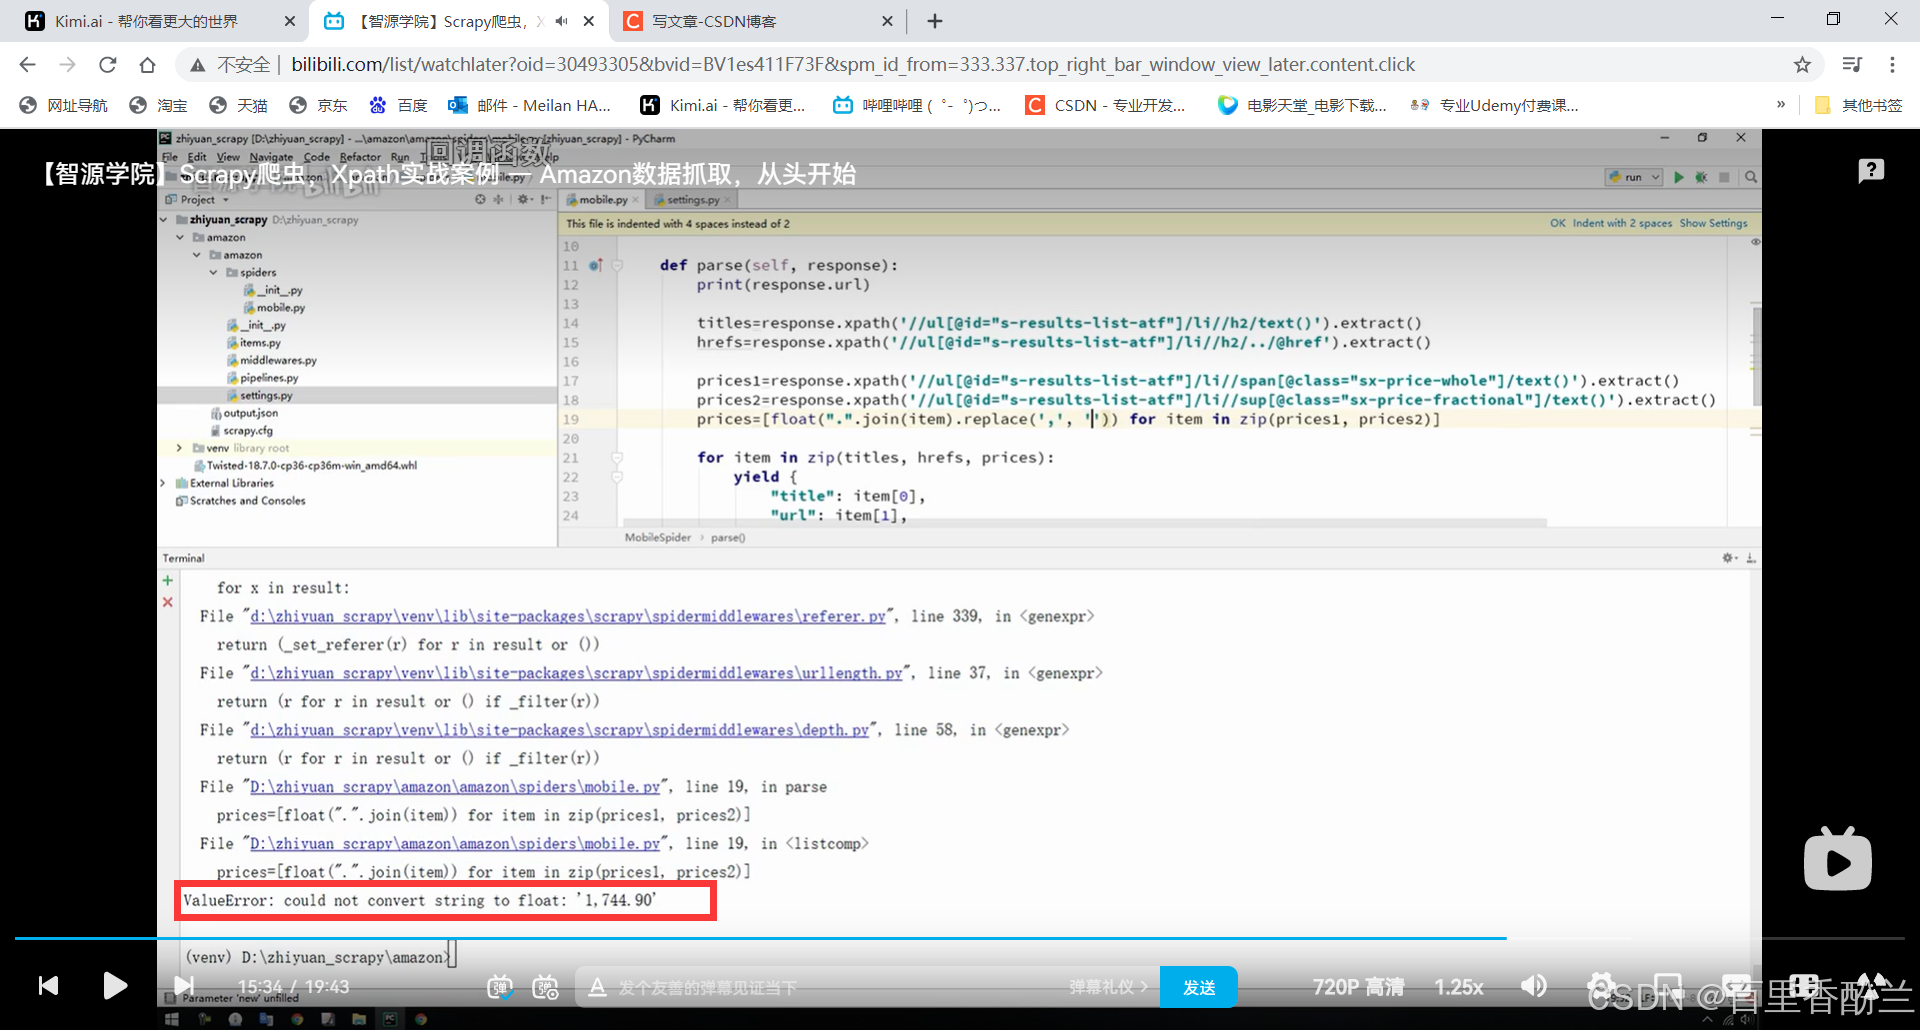The height and width of the screenshot is (1030, 1920).
Task: Expand the bookmarks overflow chevron
Action: pos(1781,104)
